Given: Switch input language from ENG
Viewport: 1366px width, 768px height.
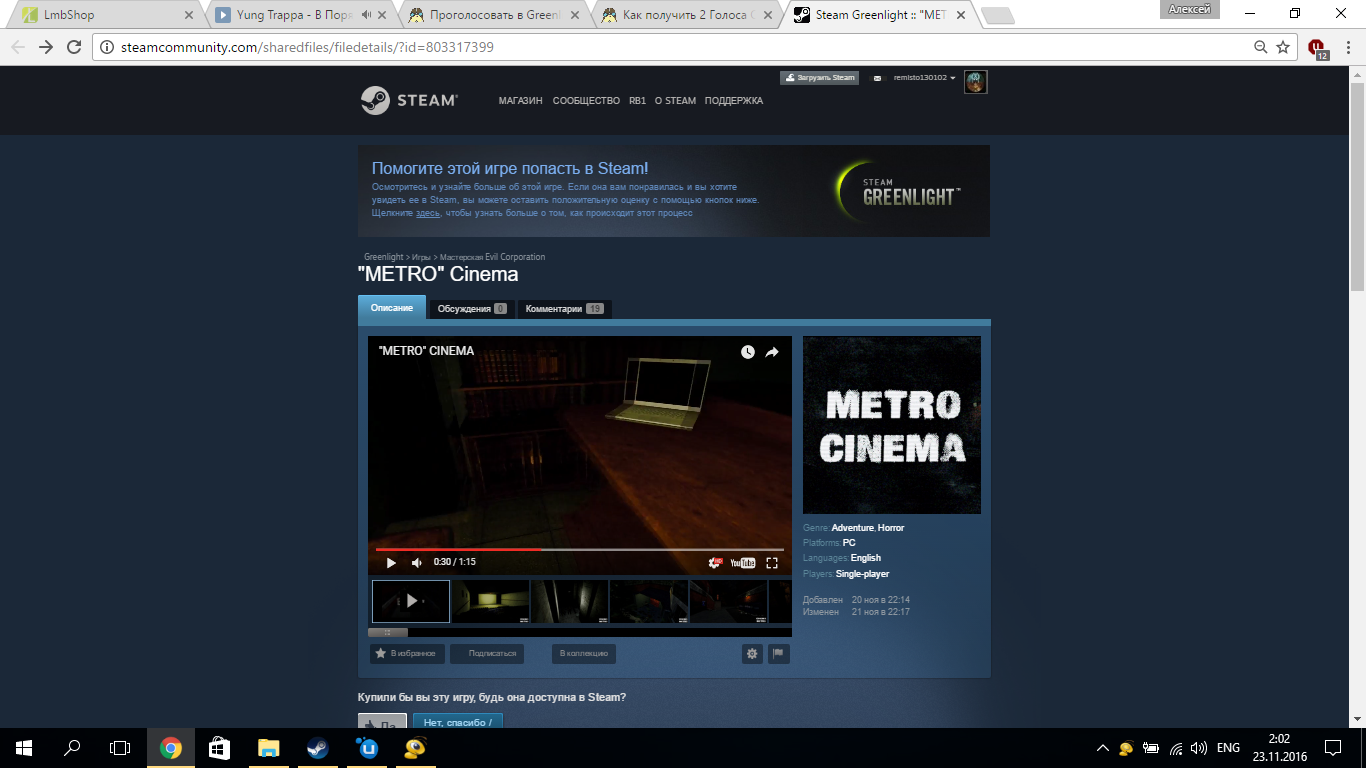Looking at the screenshot, I should tap(1228, 748).
